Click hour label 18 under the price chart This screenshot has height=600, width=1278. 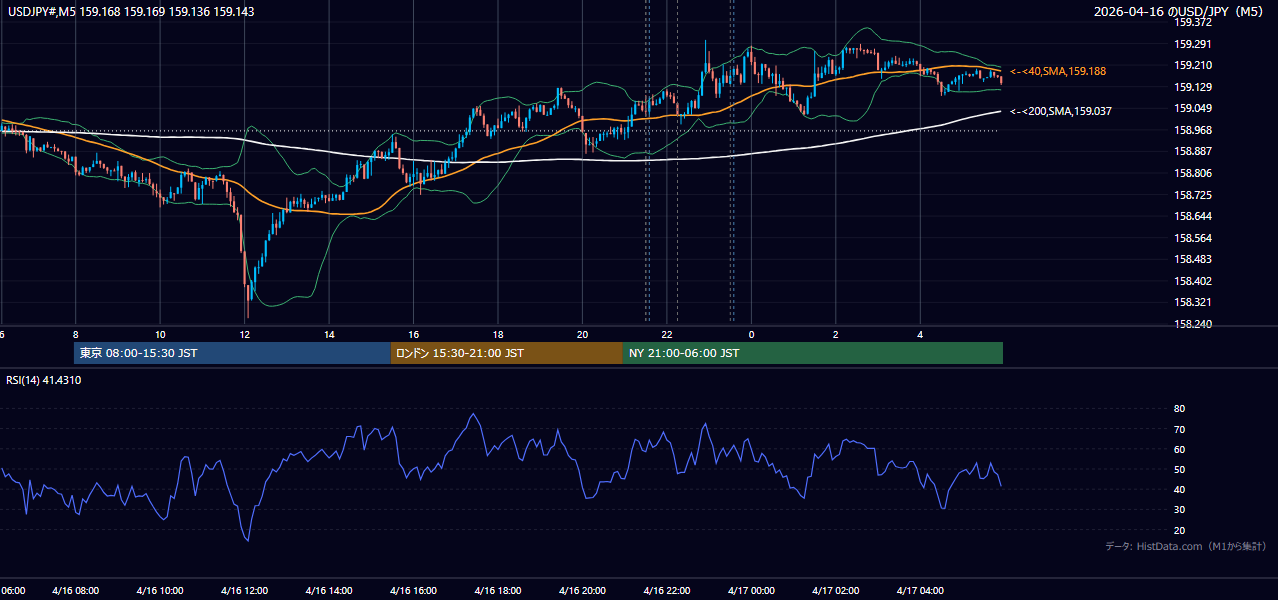tap(498, 334)
